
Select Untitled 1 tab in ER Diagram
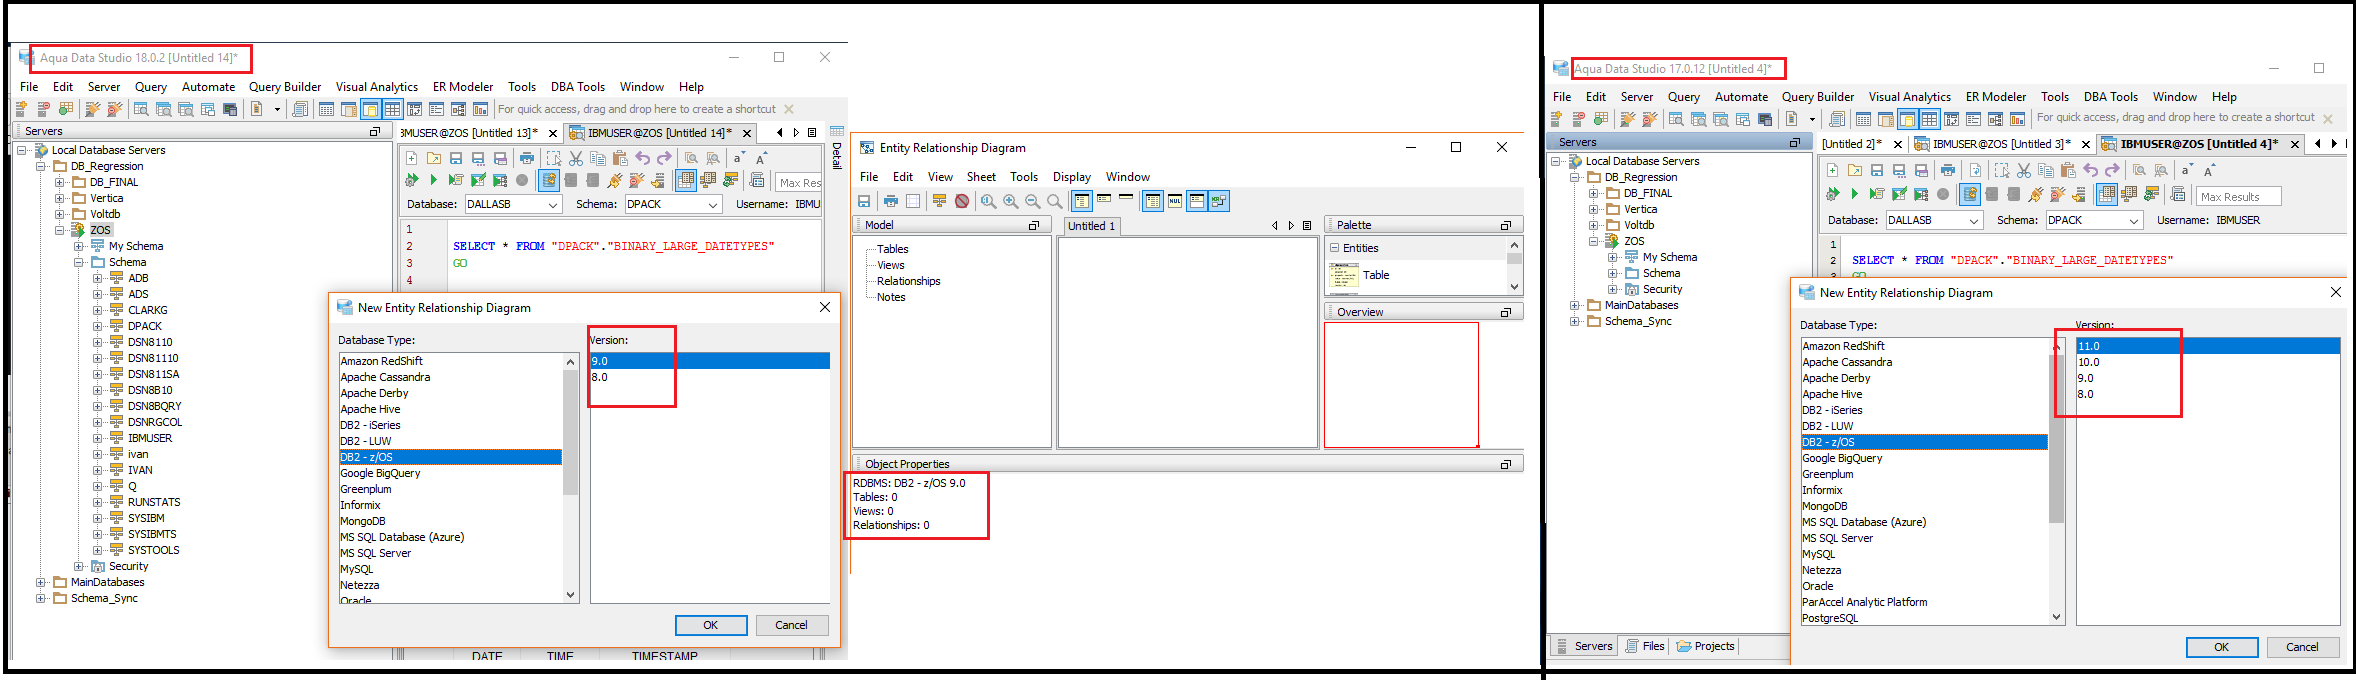pyautogui.click(x=1091, y=226)
